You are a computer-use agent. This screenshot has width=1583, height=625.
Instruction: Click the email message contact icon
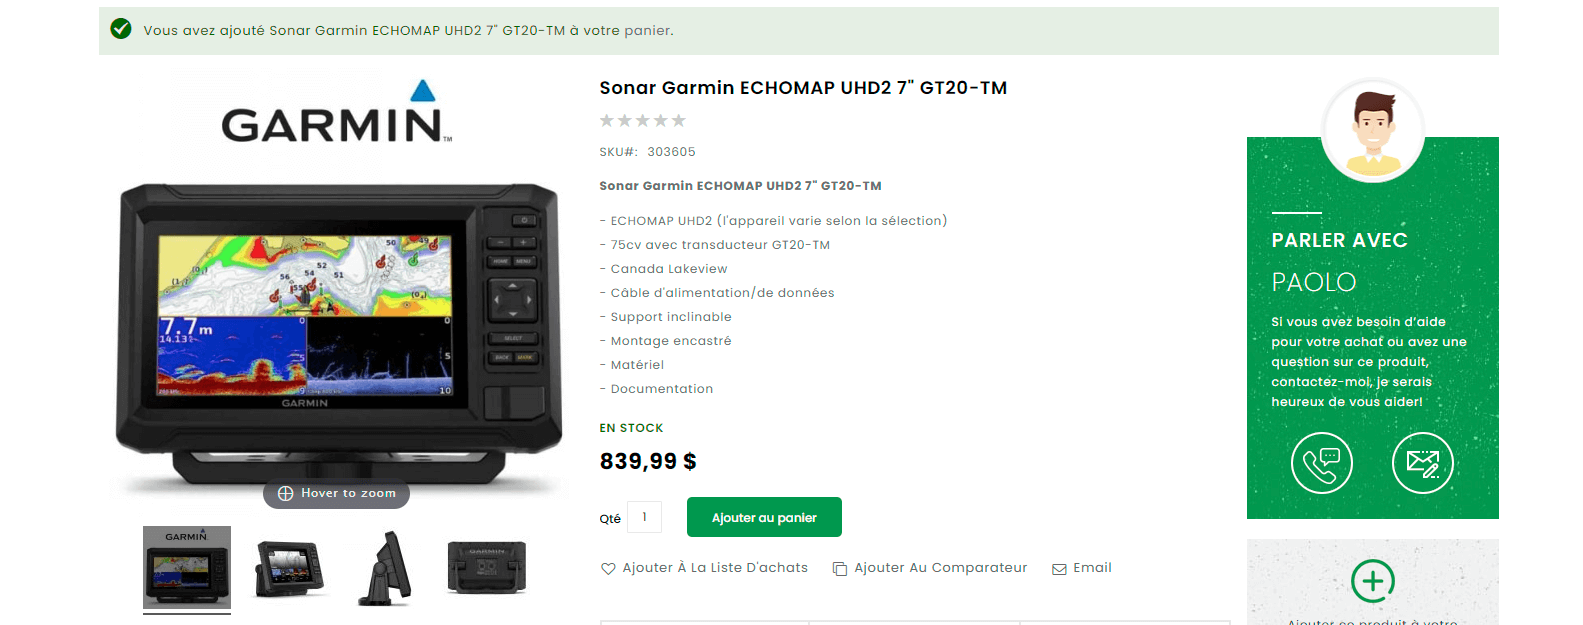[x=1422, y=463]
